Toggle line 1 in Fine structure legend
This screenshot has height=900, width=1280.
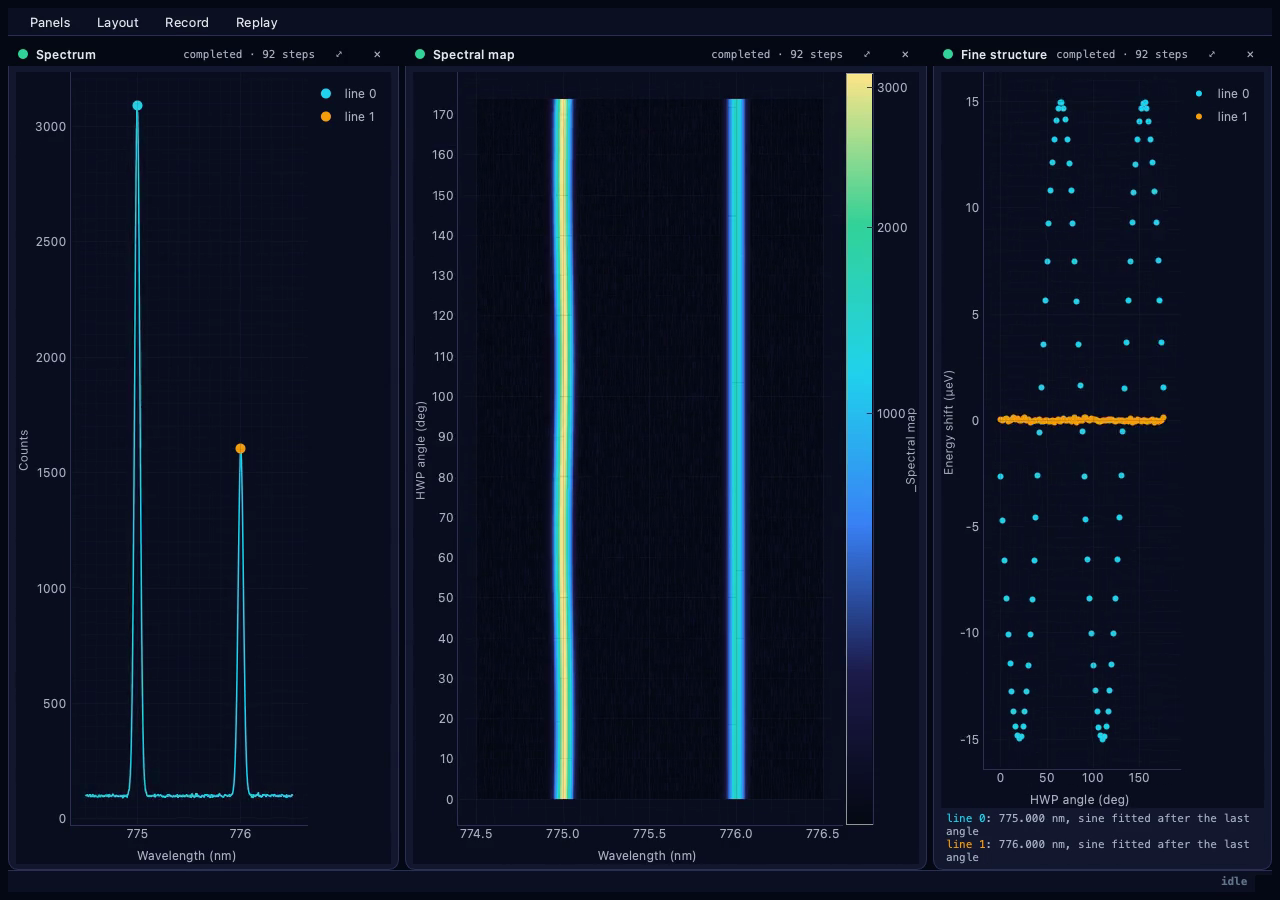point(1221,117)
